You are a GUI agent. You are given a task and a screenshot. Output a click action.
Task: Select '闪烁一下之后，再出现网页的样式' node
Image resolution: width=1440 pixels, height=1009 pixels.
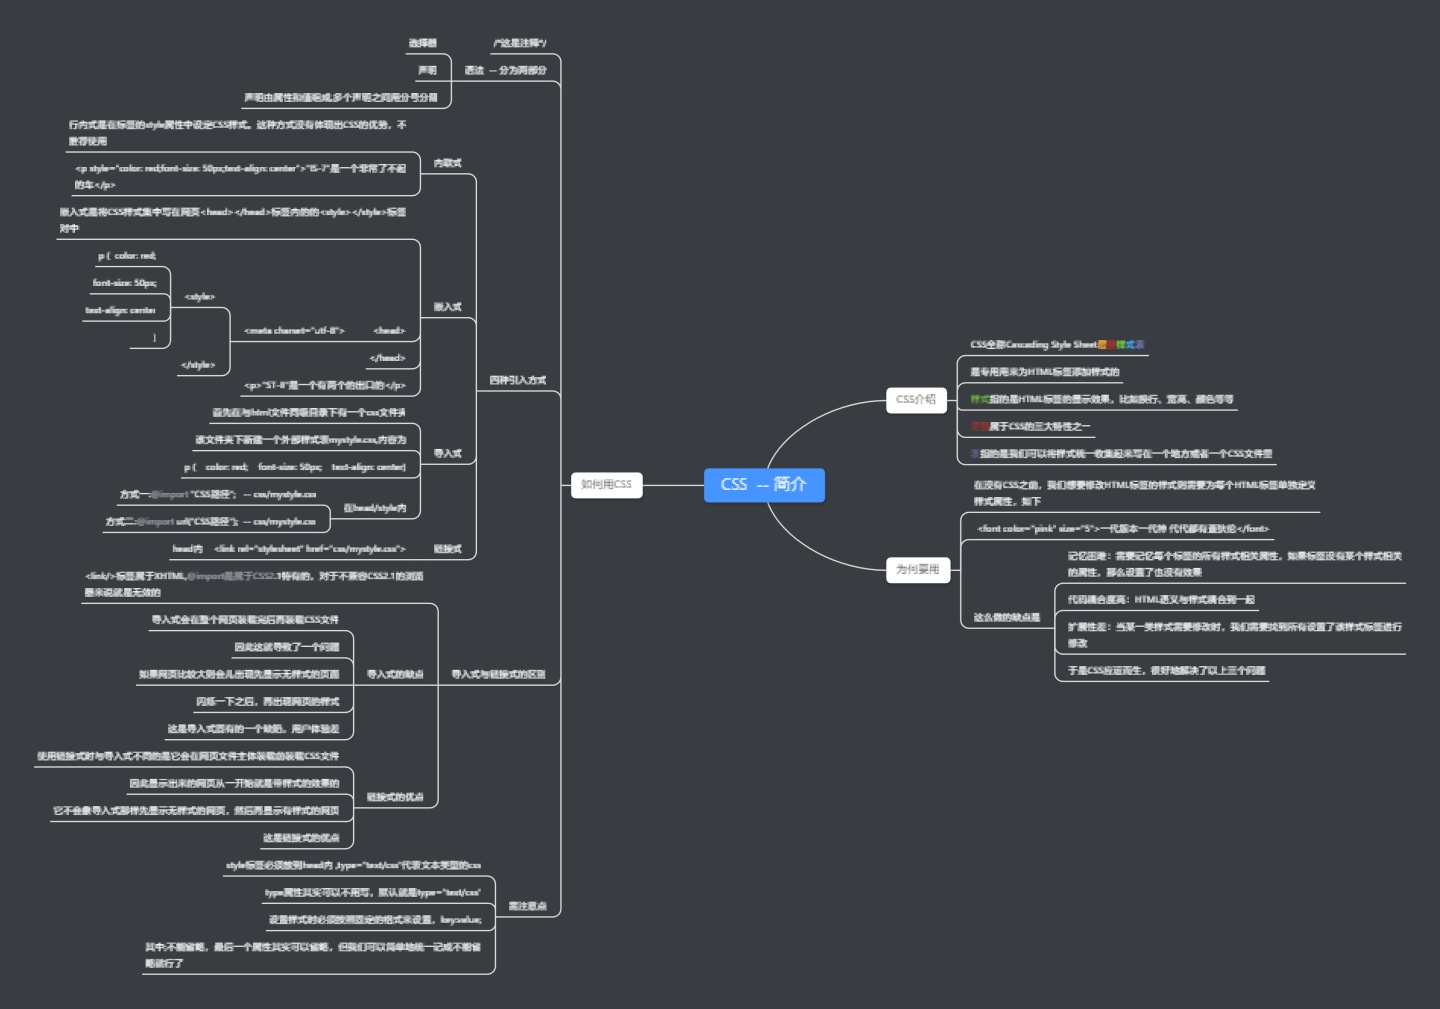268,702
